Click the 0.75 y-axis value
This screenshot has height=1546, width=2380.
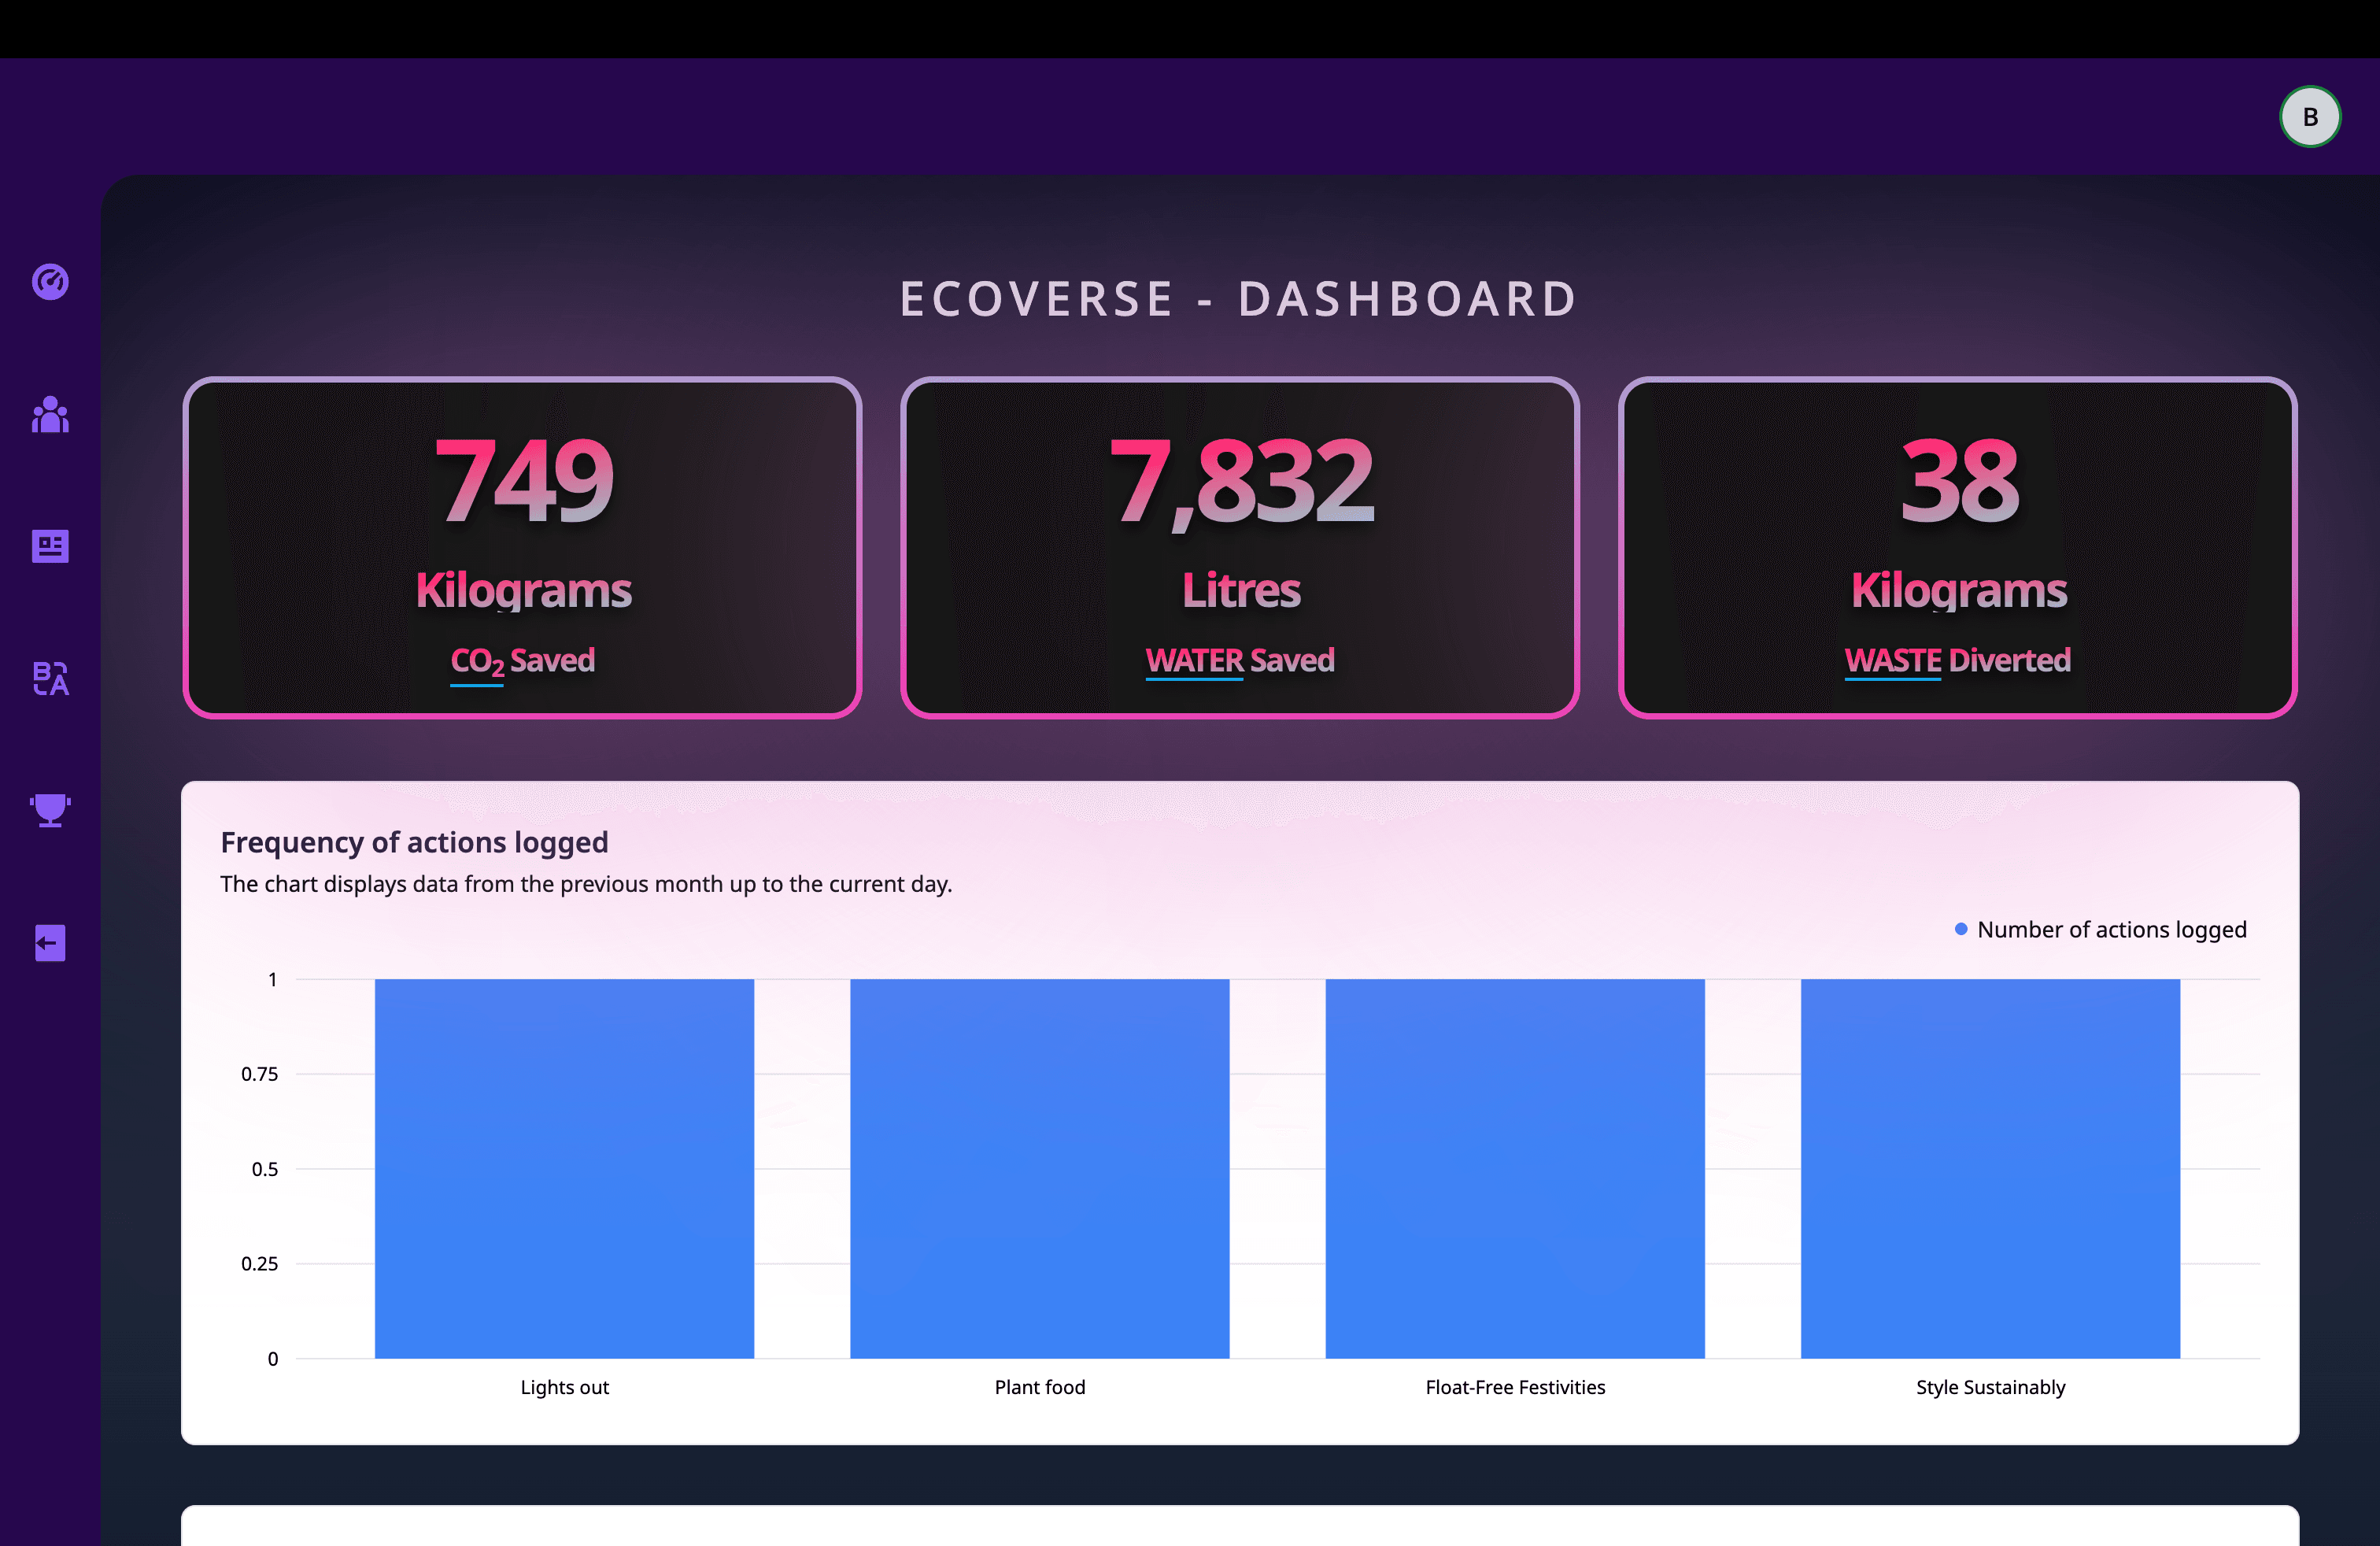point(259,1074)
